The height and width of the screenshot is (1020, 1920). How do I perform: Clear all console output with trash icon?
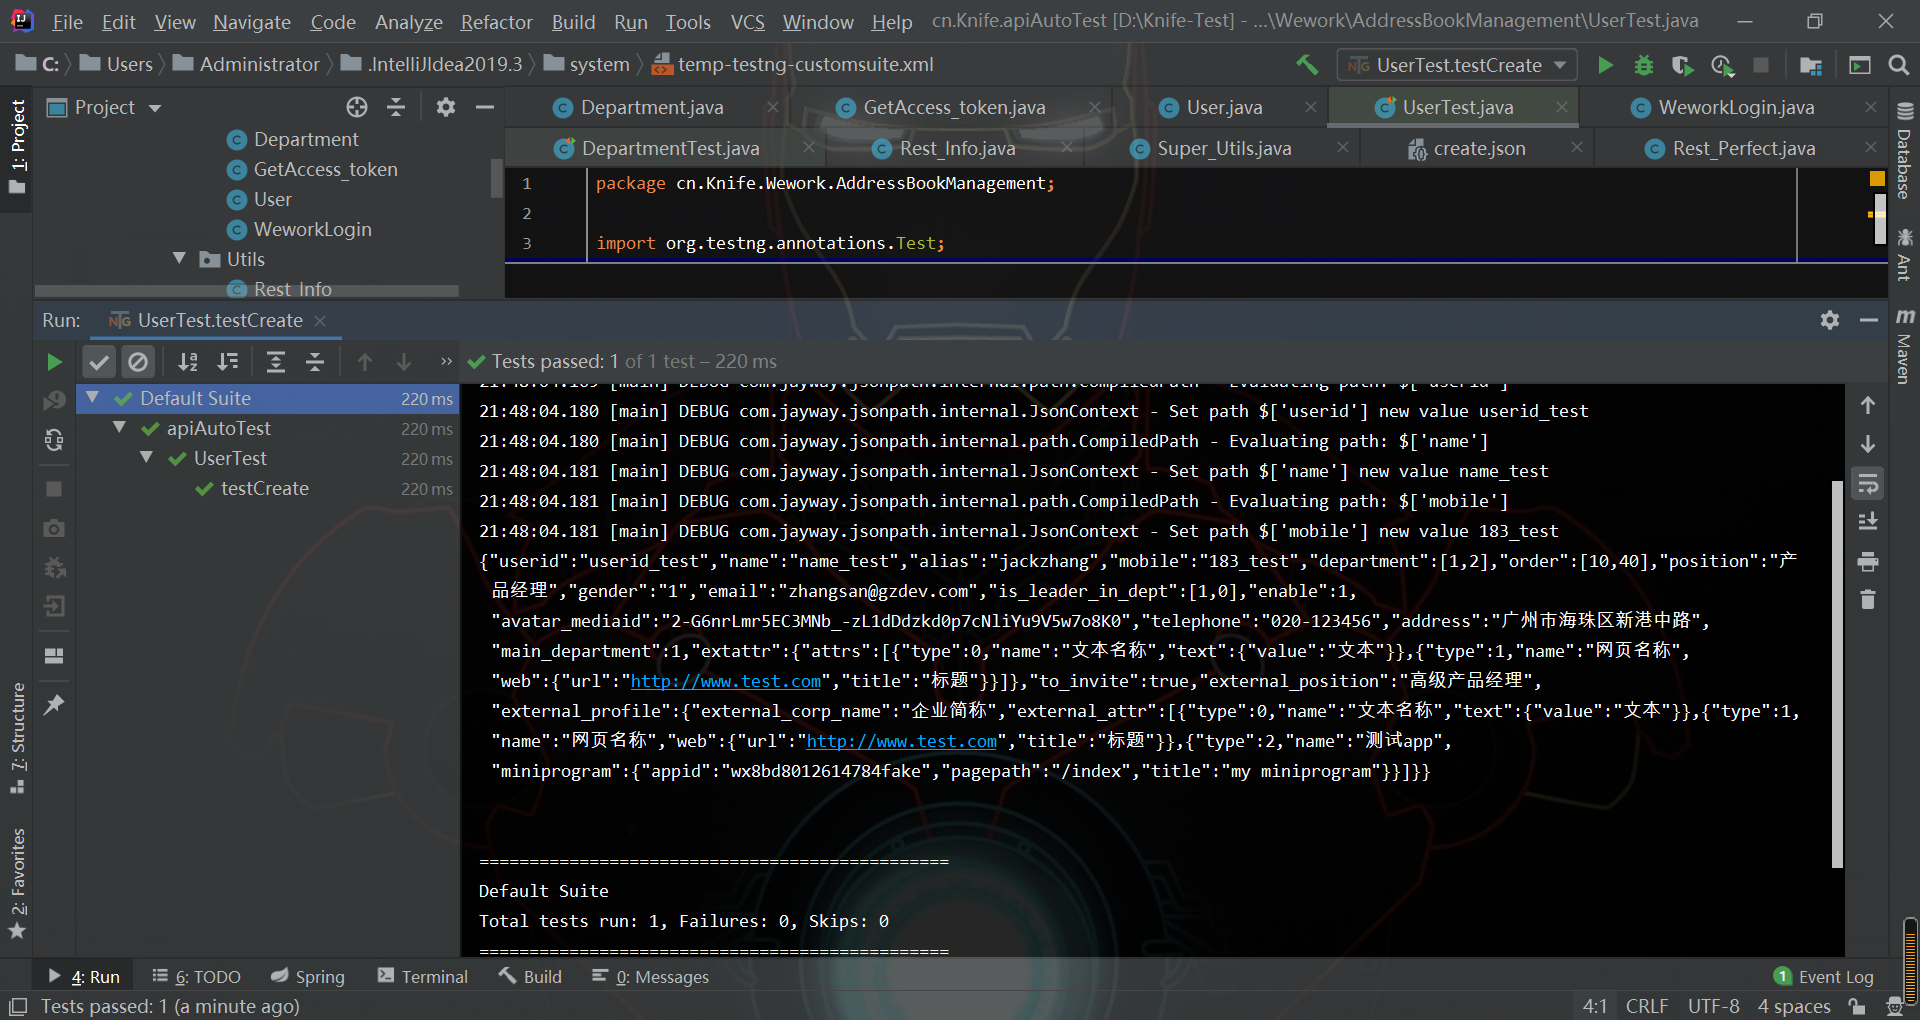click(1867, 600)
